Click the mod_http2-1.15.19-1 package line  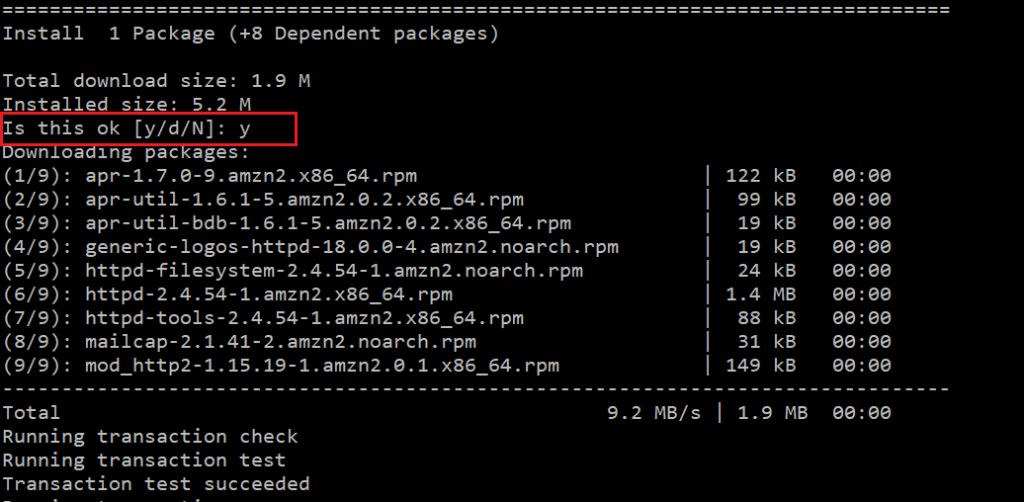pos(447,366)
